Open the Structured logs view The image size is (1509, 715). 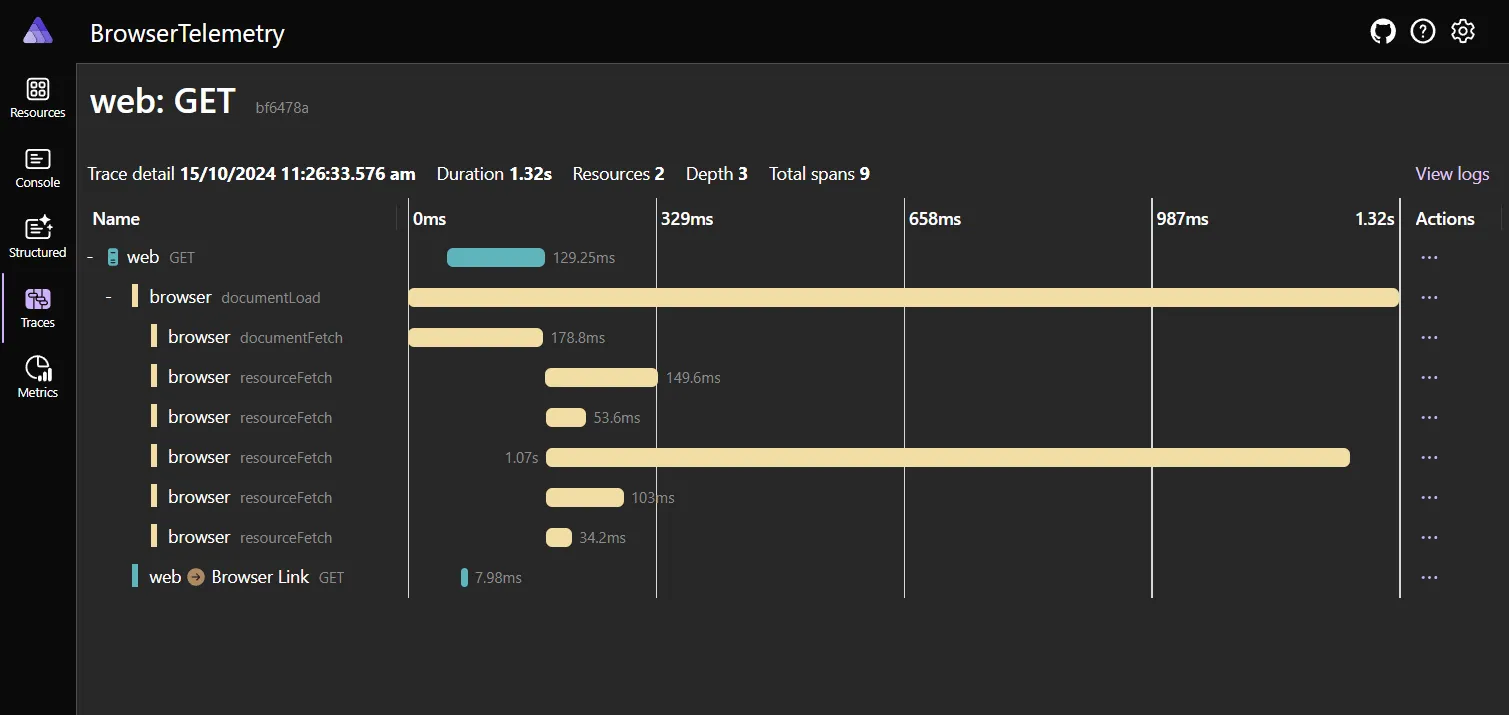coord(37,236)
